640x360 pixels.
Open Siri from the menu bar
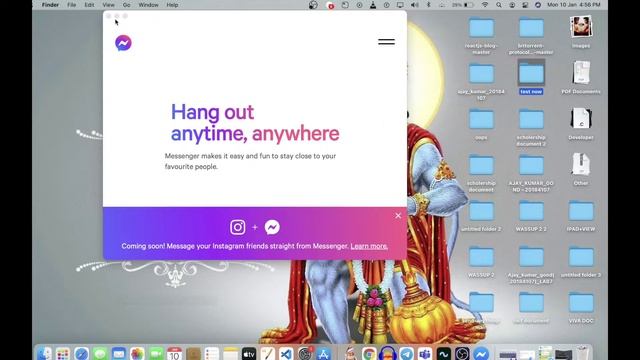pyautogui.click(x=538, y=5)
